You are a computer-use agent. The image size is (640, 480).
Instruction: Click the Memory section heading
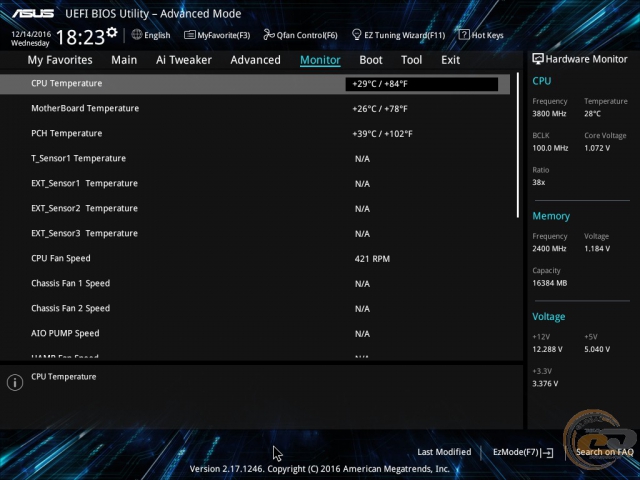point(551,216)
